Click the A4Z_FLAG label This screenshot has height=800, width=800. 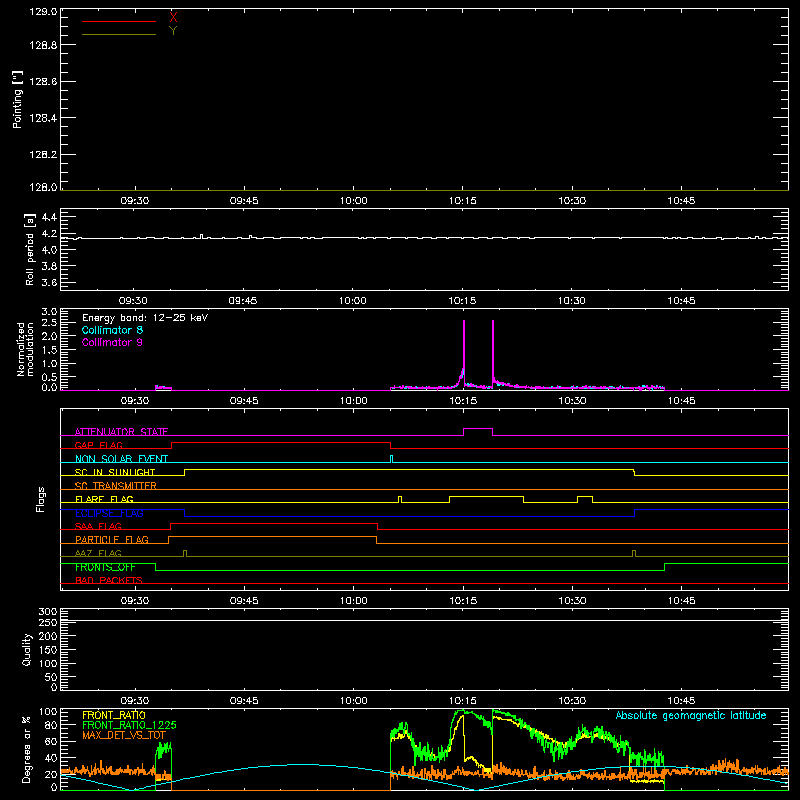pyautogui.click(x=98, y=553)
